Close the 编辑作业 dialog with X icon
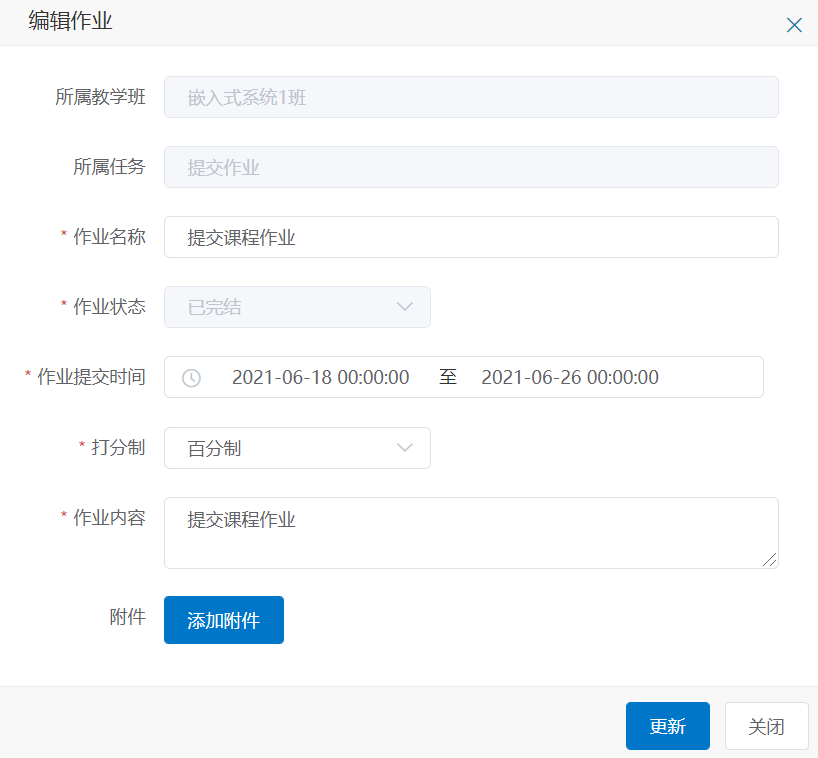 (x=794, y=25)
